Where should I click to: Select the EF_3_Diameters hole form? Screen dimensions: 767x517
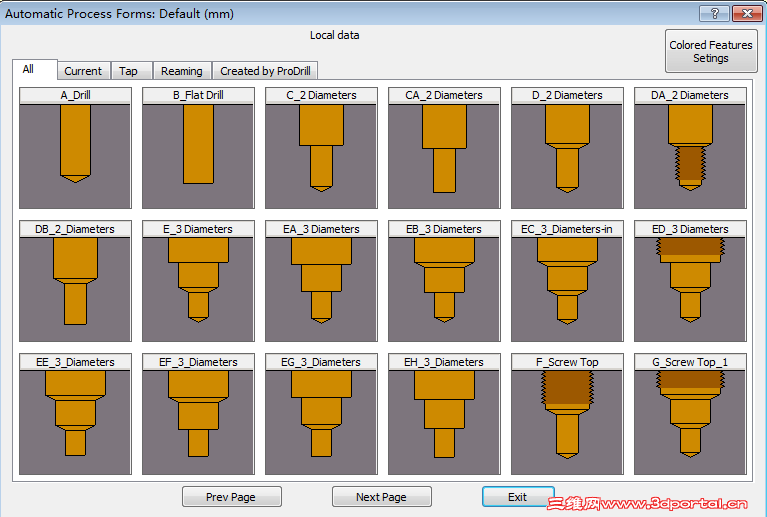[198, 414]
